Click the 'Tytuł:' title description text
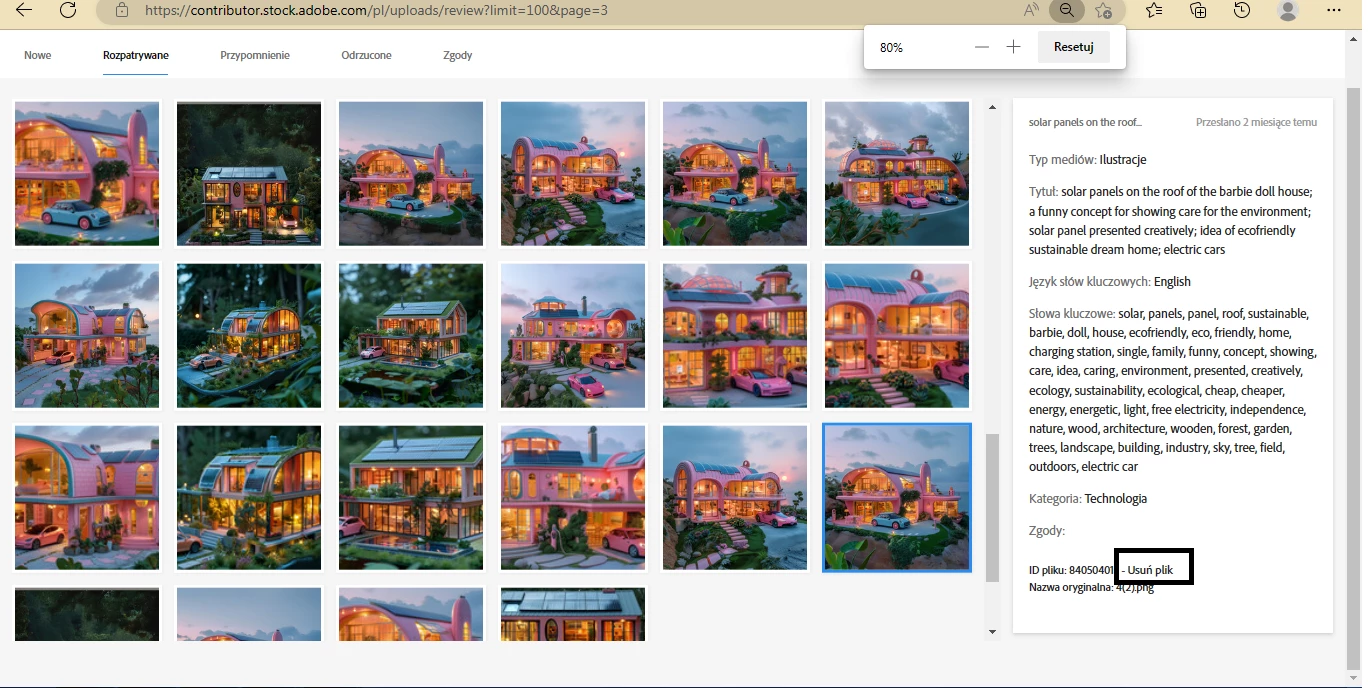 1170,221
